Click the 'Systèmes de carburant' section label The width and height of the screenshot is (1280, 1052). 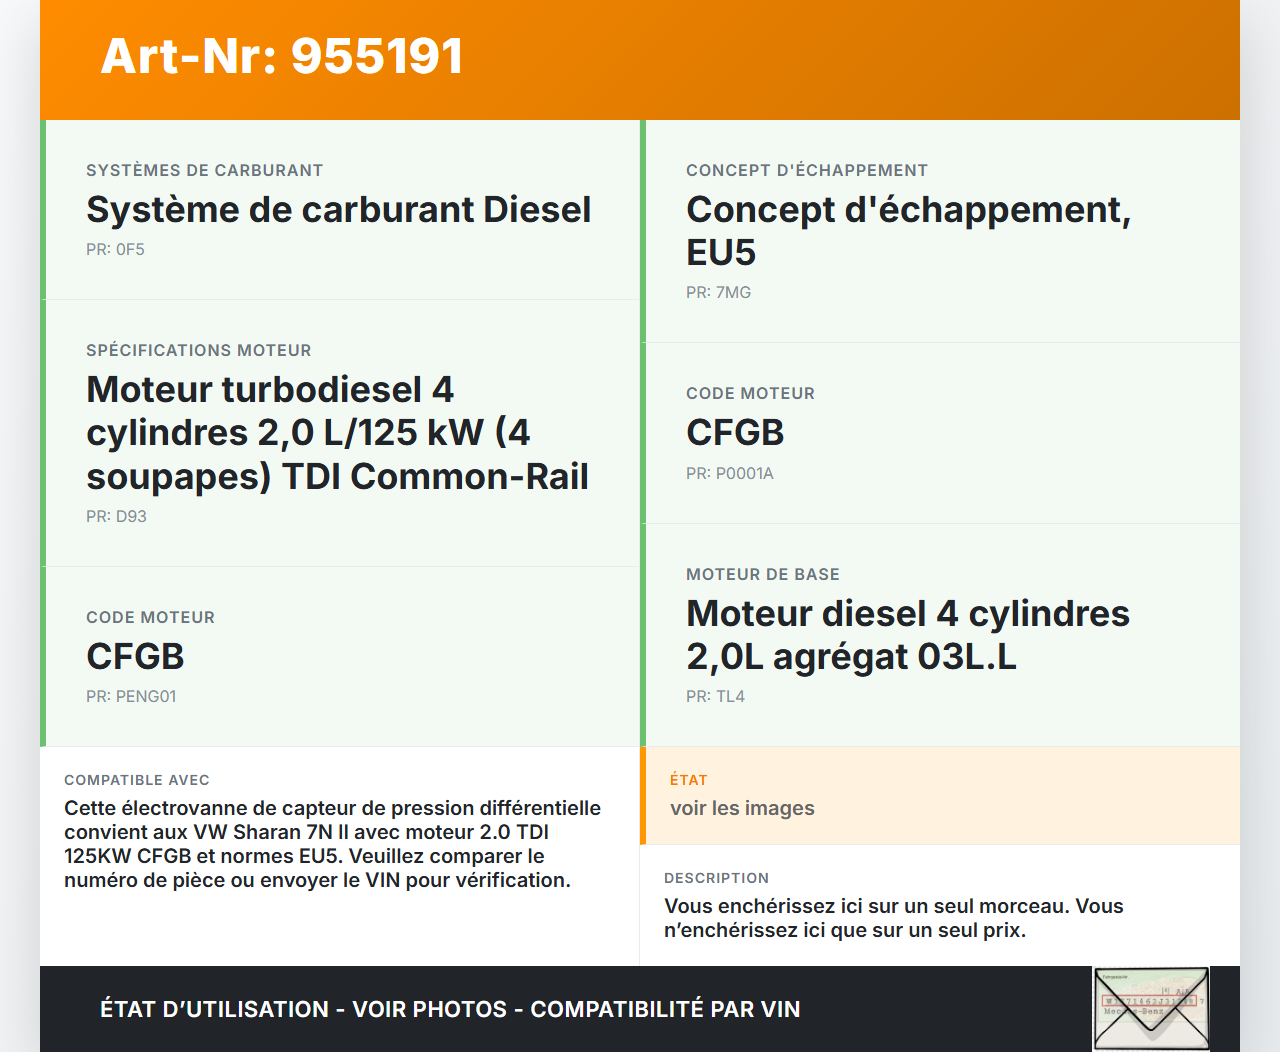(x=204, y=171)
